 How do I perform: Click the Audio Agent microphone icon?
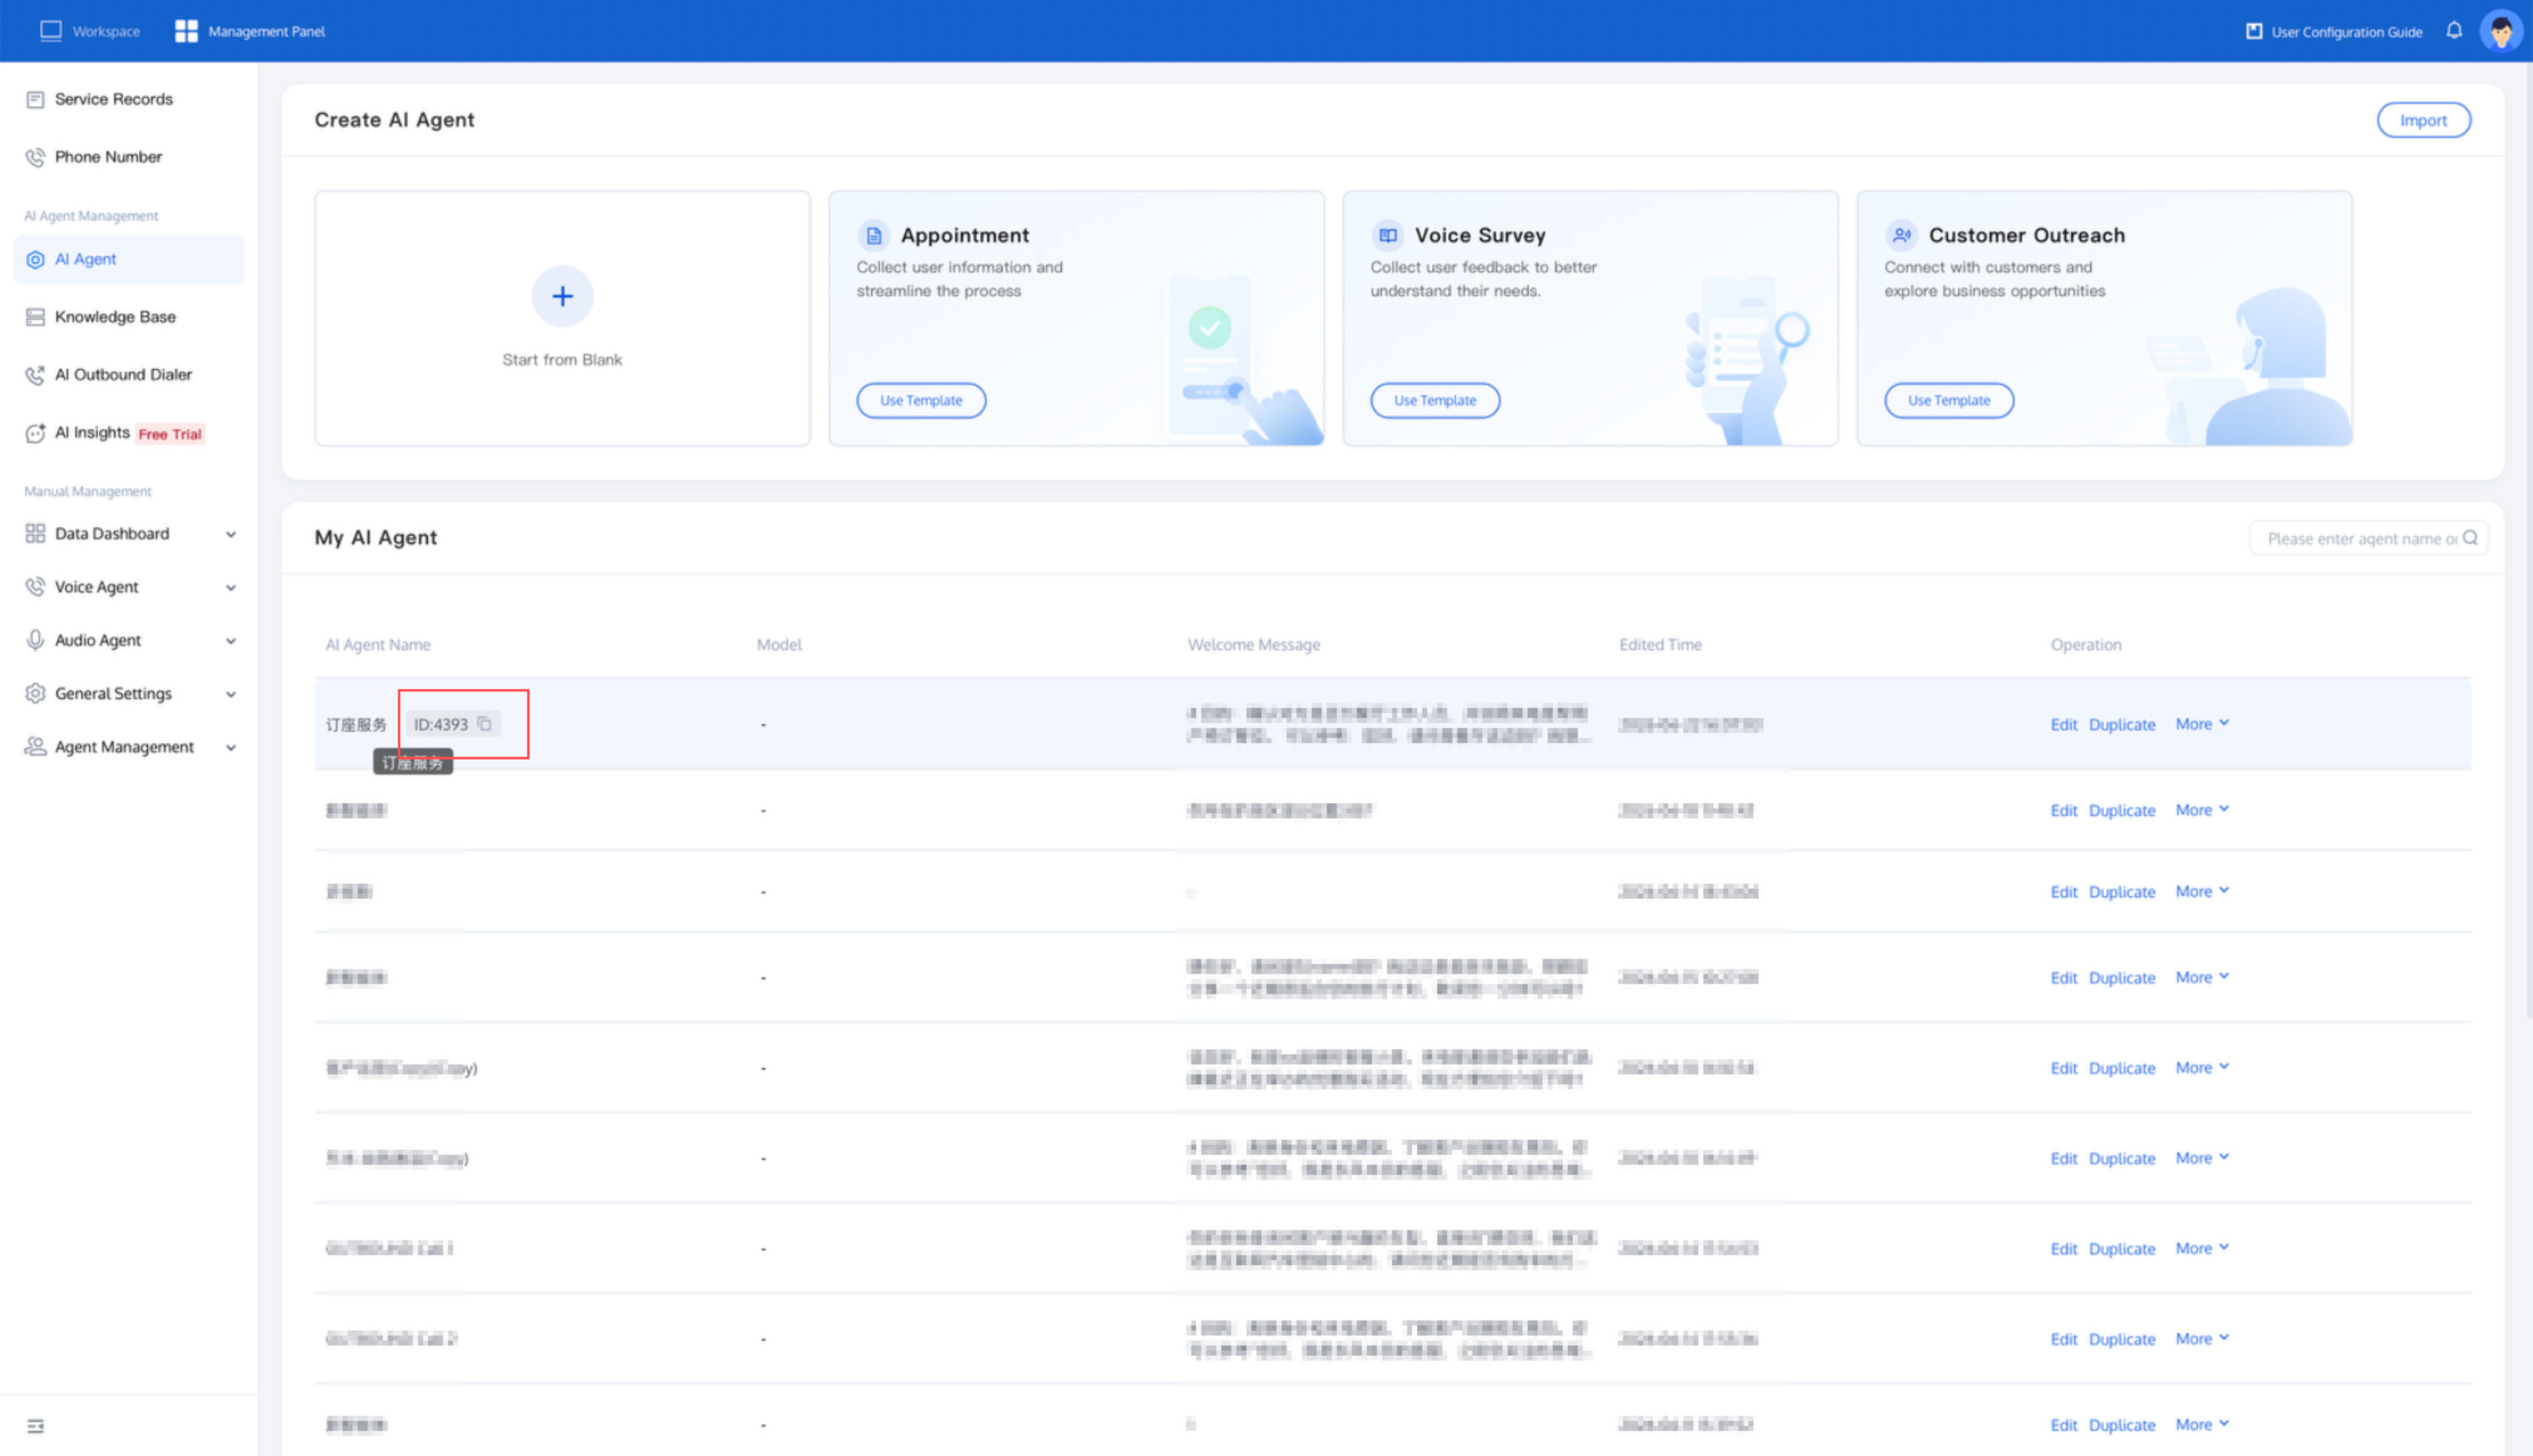coord(35,640)
